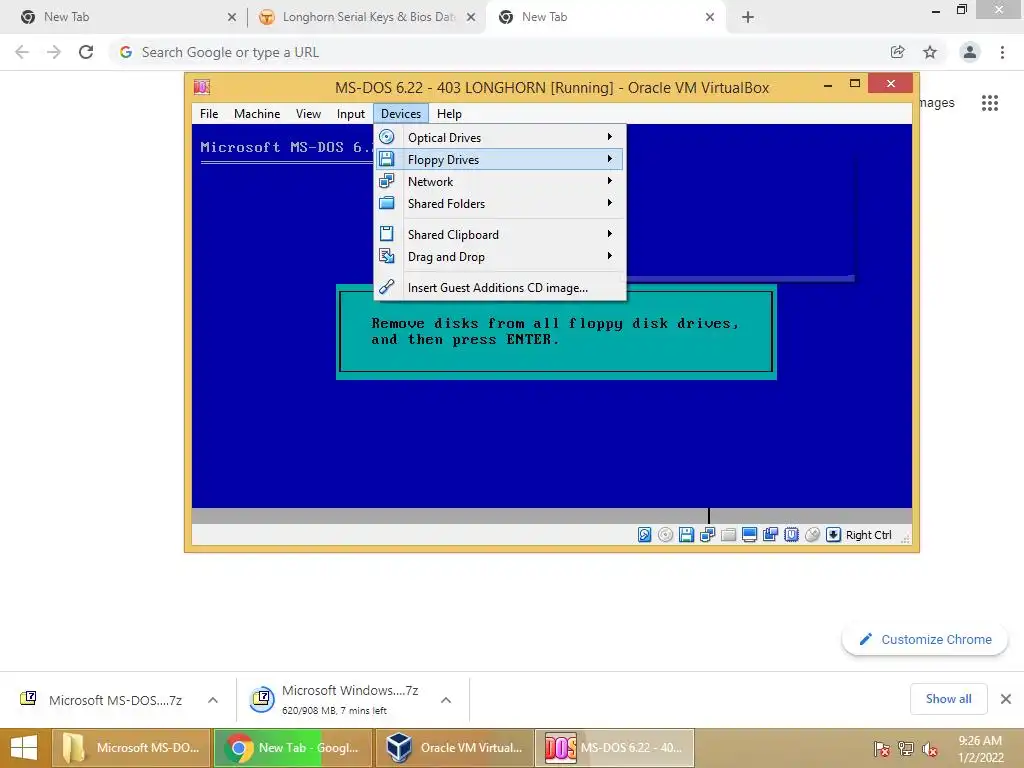Expand the Drag and Drop submenu arrow
This screenshot has width=1024, height=768.
(x=609, y=256)
